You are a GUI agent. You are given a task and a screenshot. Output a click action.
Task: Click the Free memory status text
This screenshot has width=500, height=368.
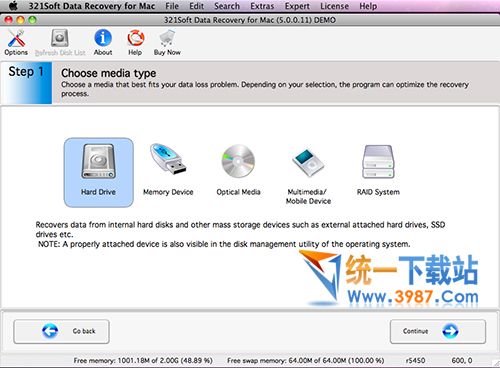(143, 360)
